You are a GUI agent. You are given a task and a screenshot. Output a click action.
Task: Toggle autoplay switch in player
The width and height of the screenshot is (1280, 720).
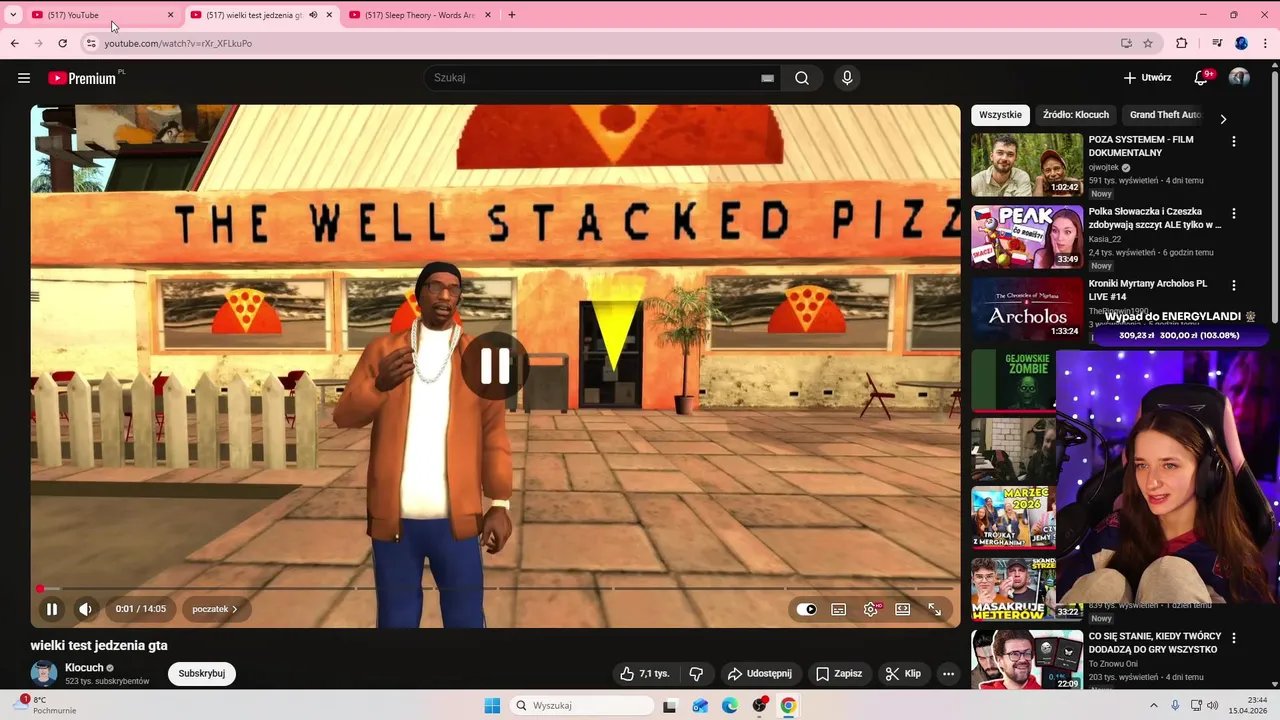point(806,609)
